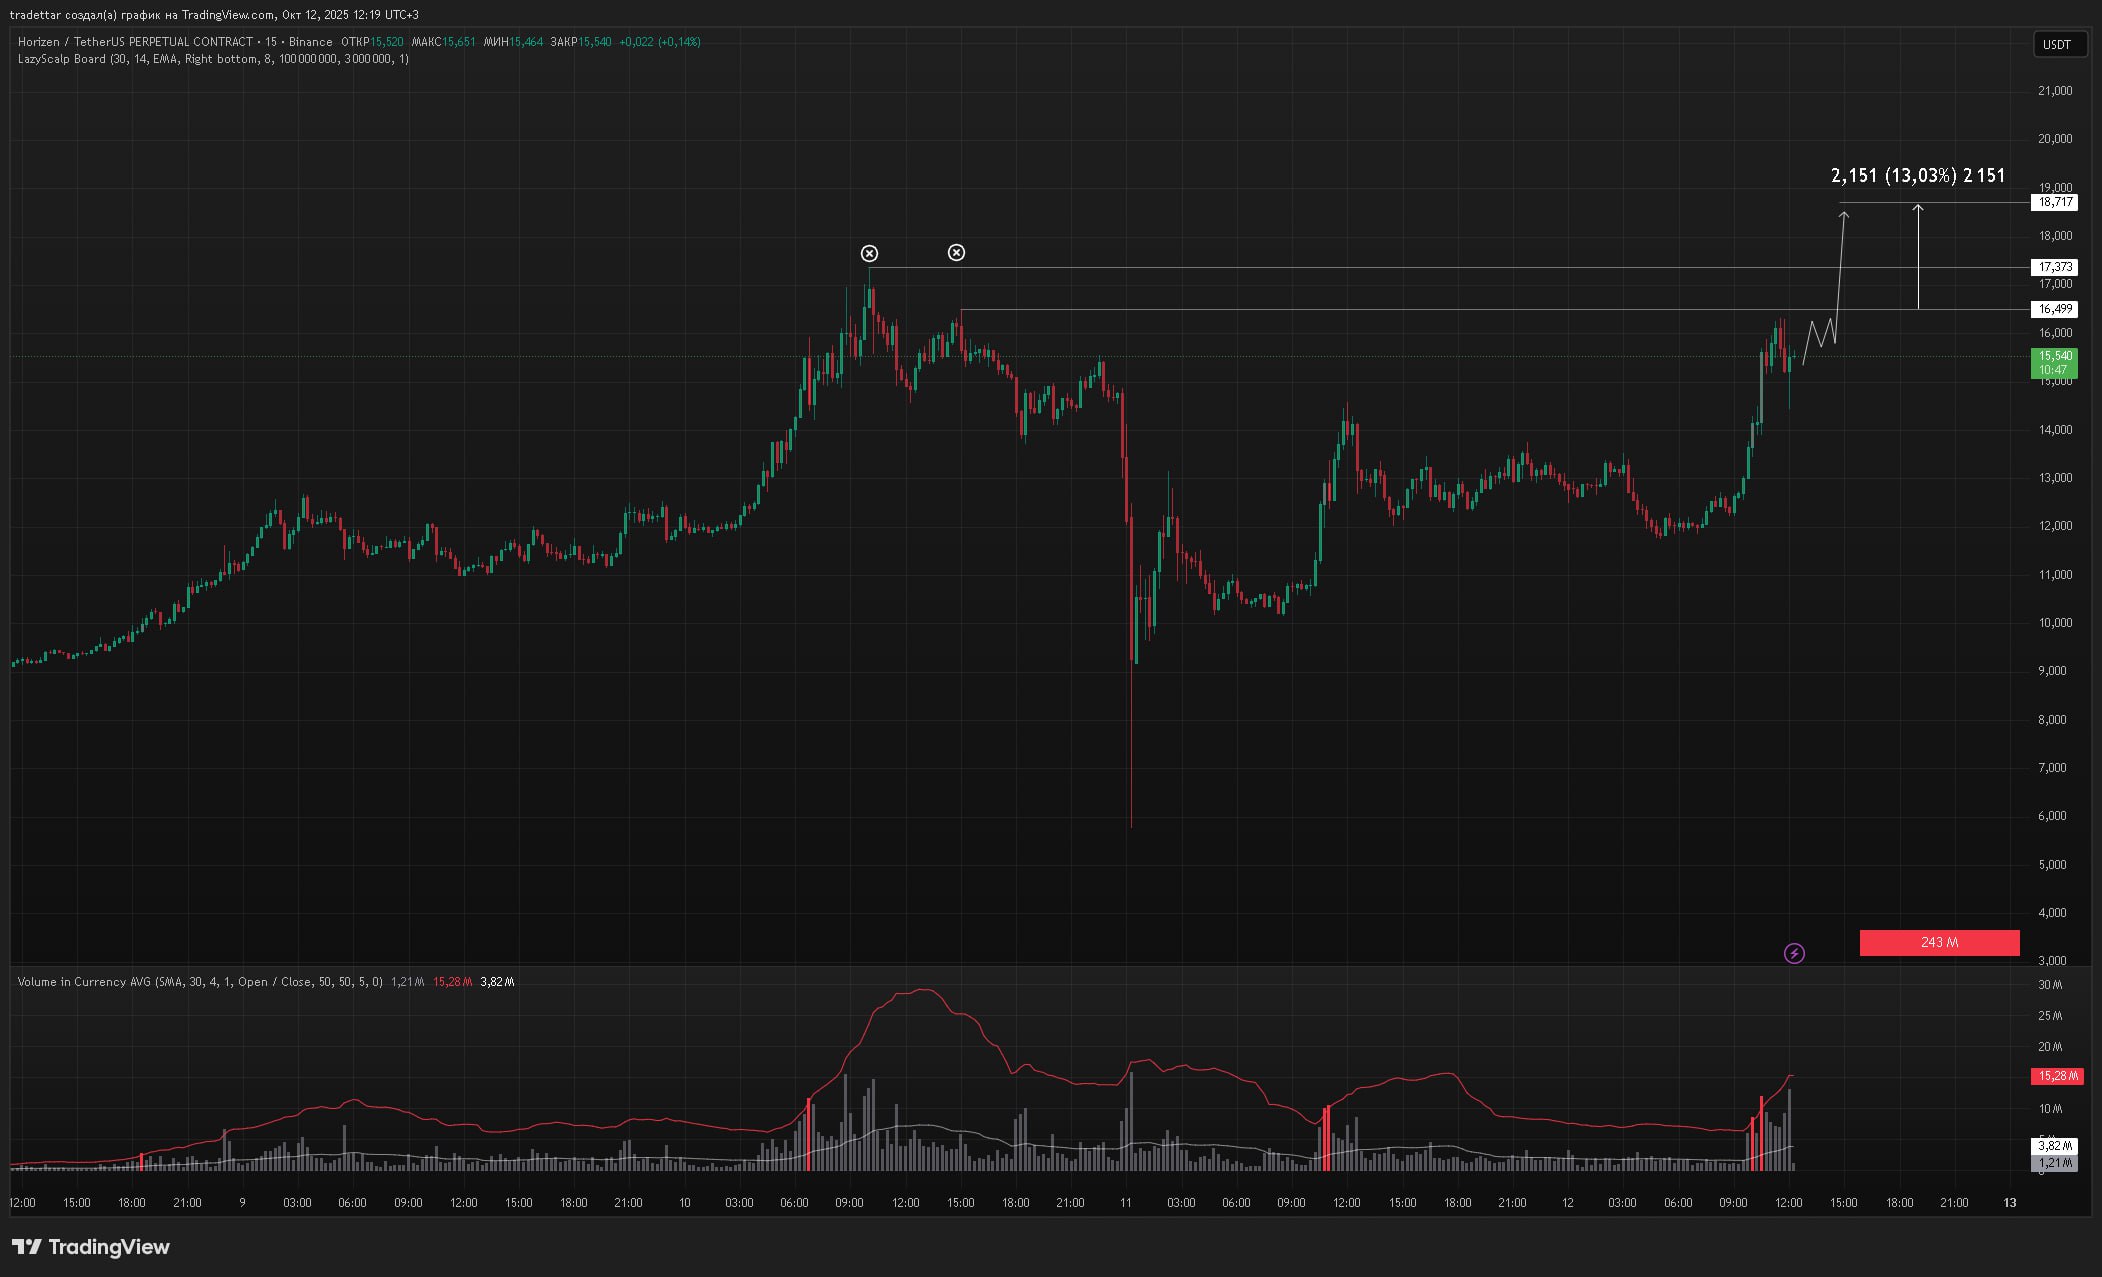Select the 17,373 horizontal line label
This screenshot has width=2102, height=1277.
(2054, 267)
